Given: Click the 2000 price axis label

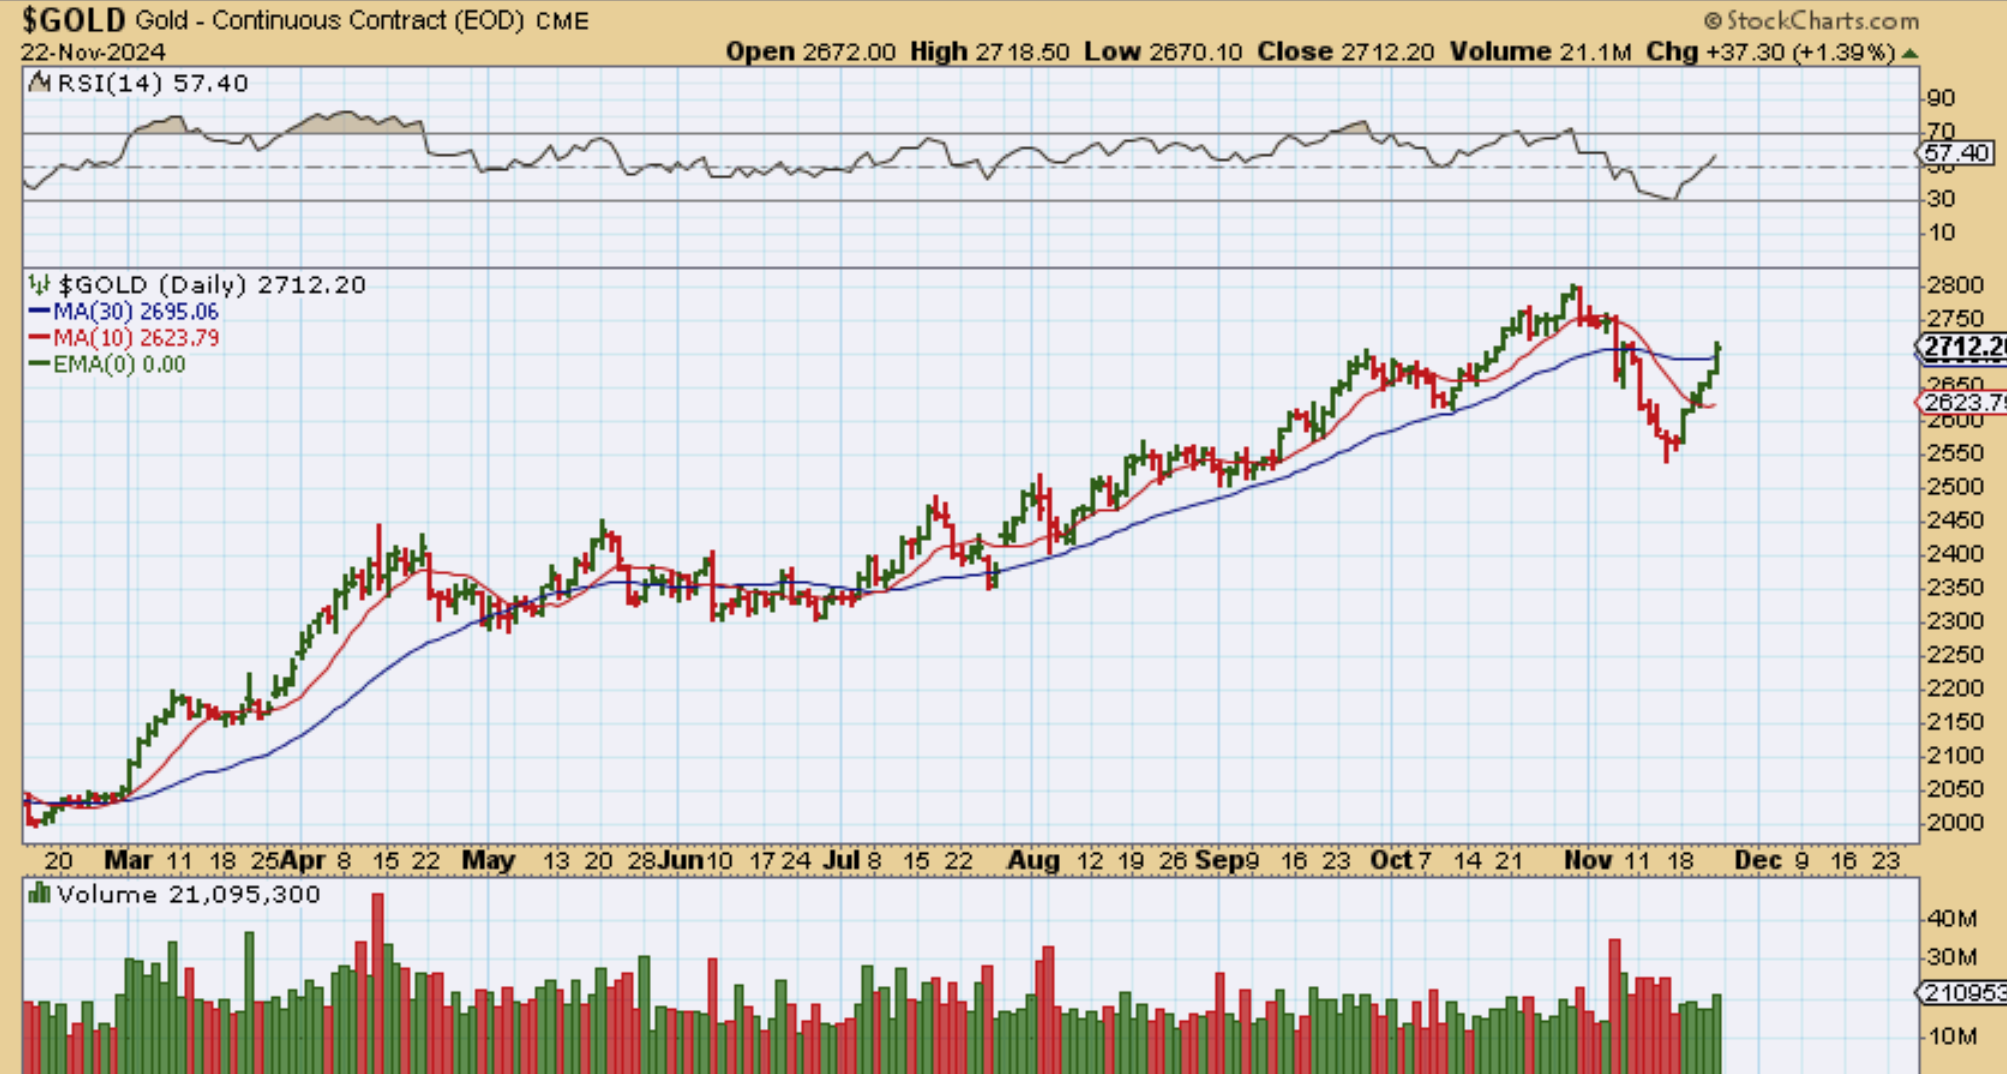Looking at the screenshot, I should [x=1955, y=823].
